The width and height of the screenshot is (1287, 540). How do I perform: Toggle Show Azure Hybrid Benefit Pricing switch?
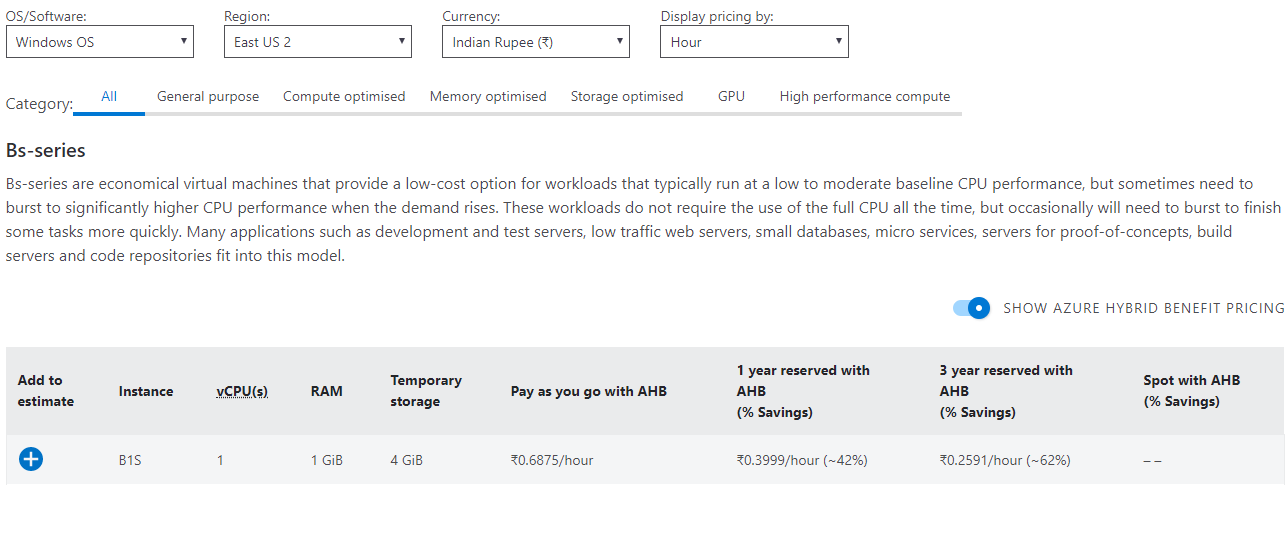[971, 308]
